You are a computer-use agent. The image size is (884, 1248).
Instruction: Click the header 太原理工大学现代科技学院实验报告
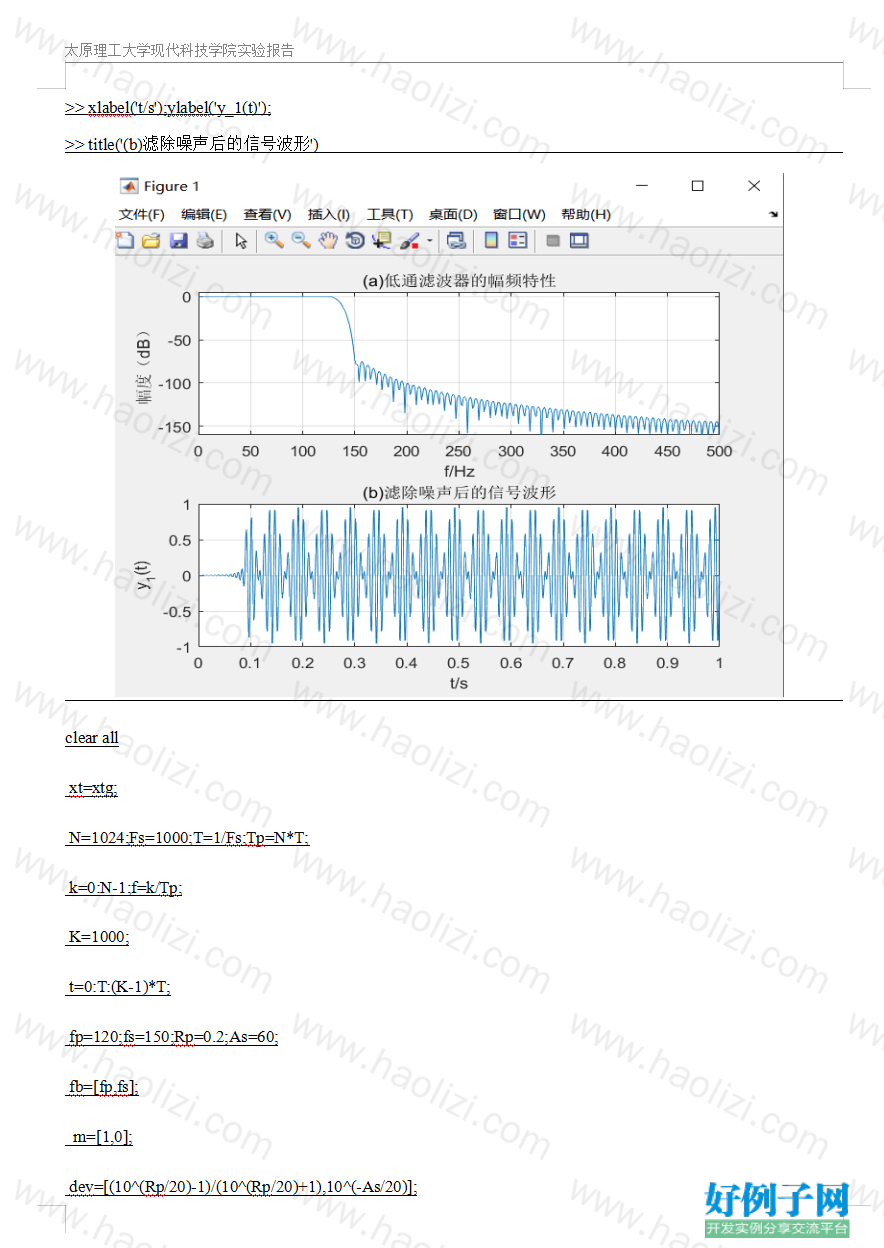coord(179,50)
